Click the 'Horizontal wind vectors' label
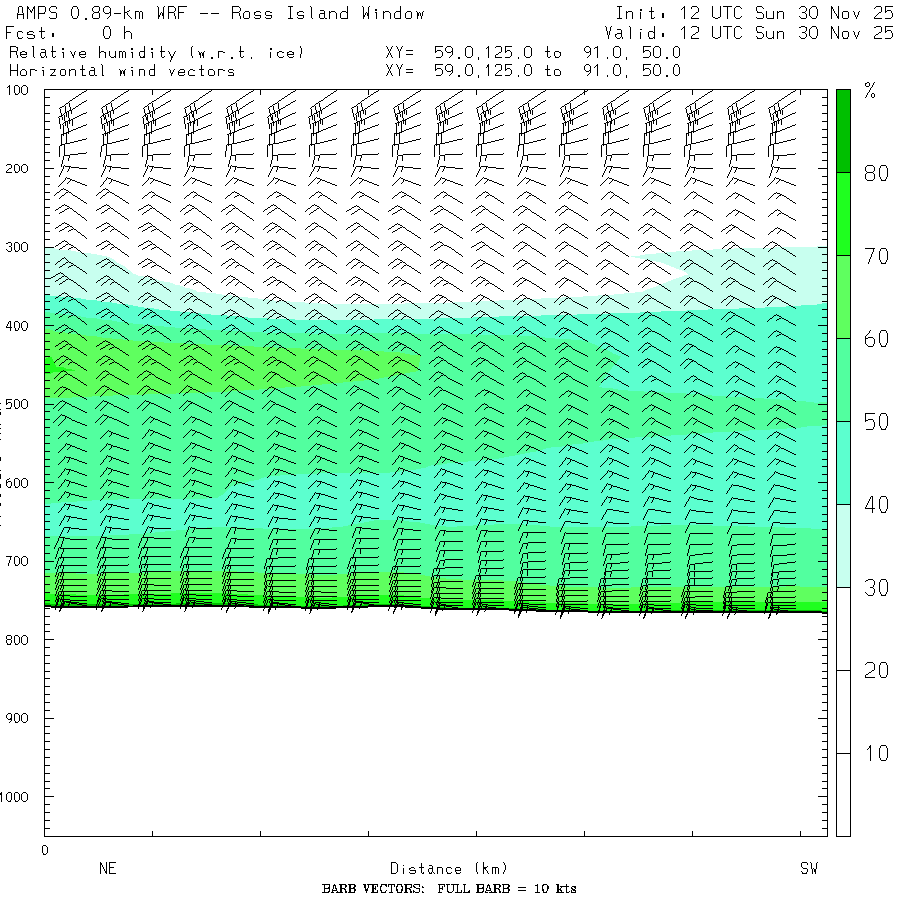The height and width of the screenshot is (900, 900). click(122, 71)
